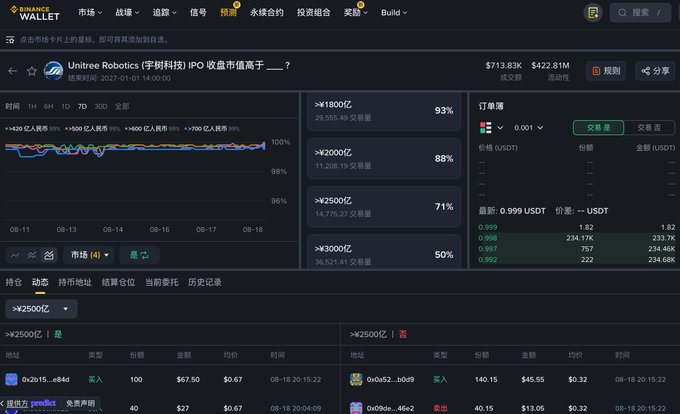This screenshot has width=680, height=414.
Task: Open 投资组合 in the nav
Action: (314, 13)
